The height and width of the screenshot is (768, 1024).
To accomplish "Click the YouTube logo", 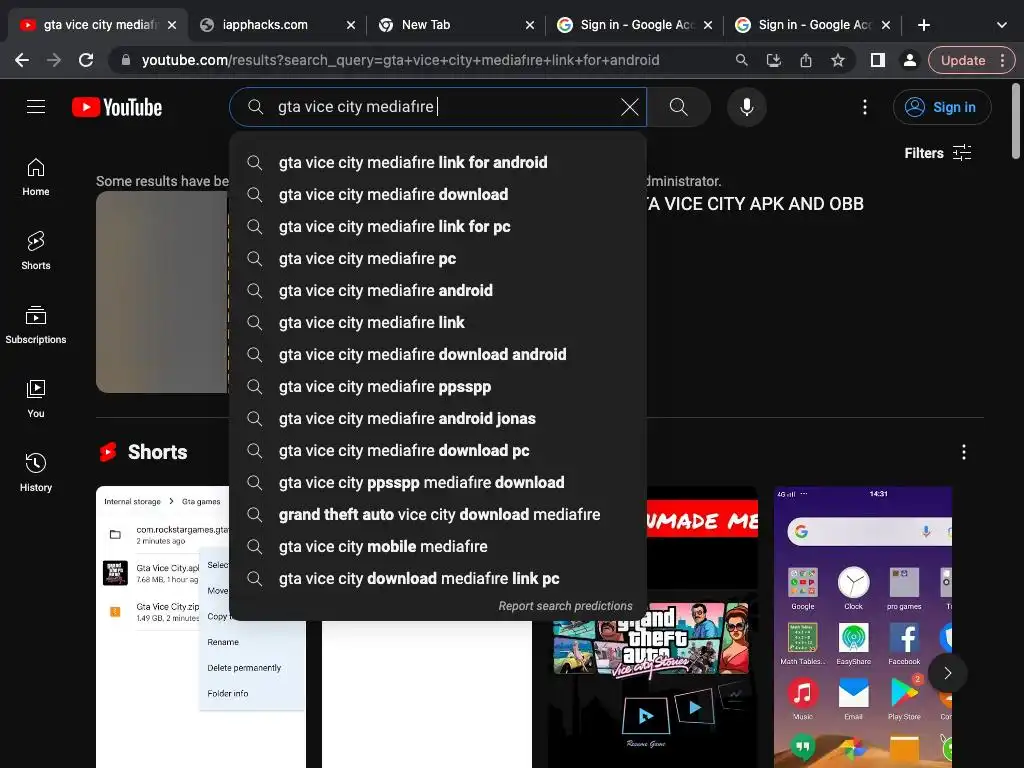I will coord(117,107).
